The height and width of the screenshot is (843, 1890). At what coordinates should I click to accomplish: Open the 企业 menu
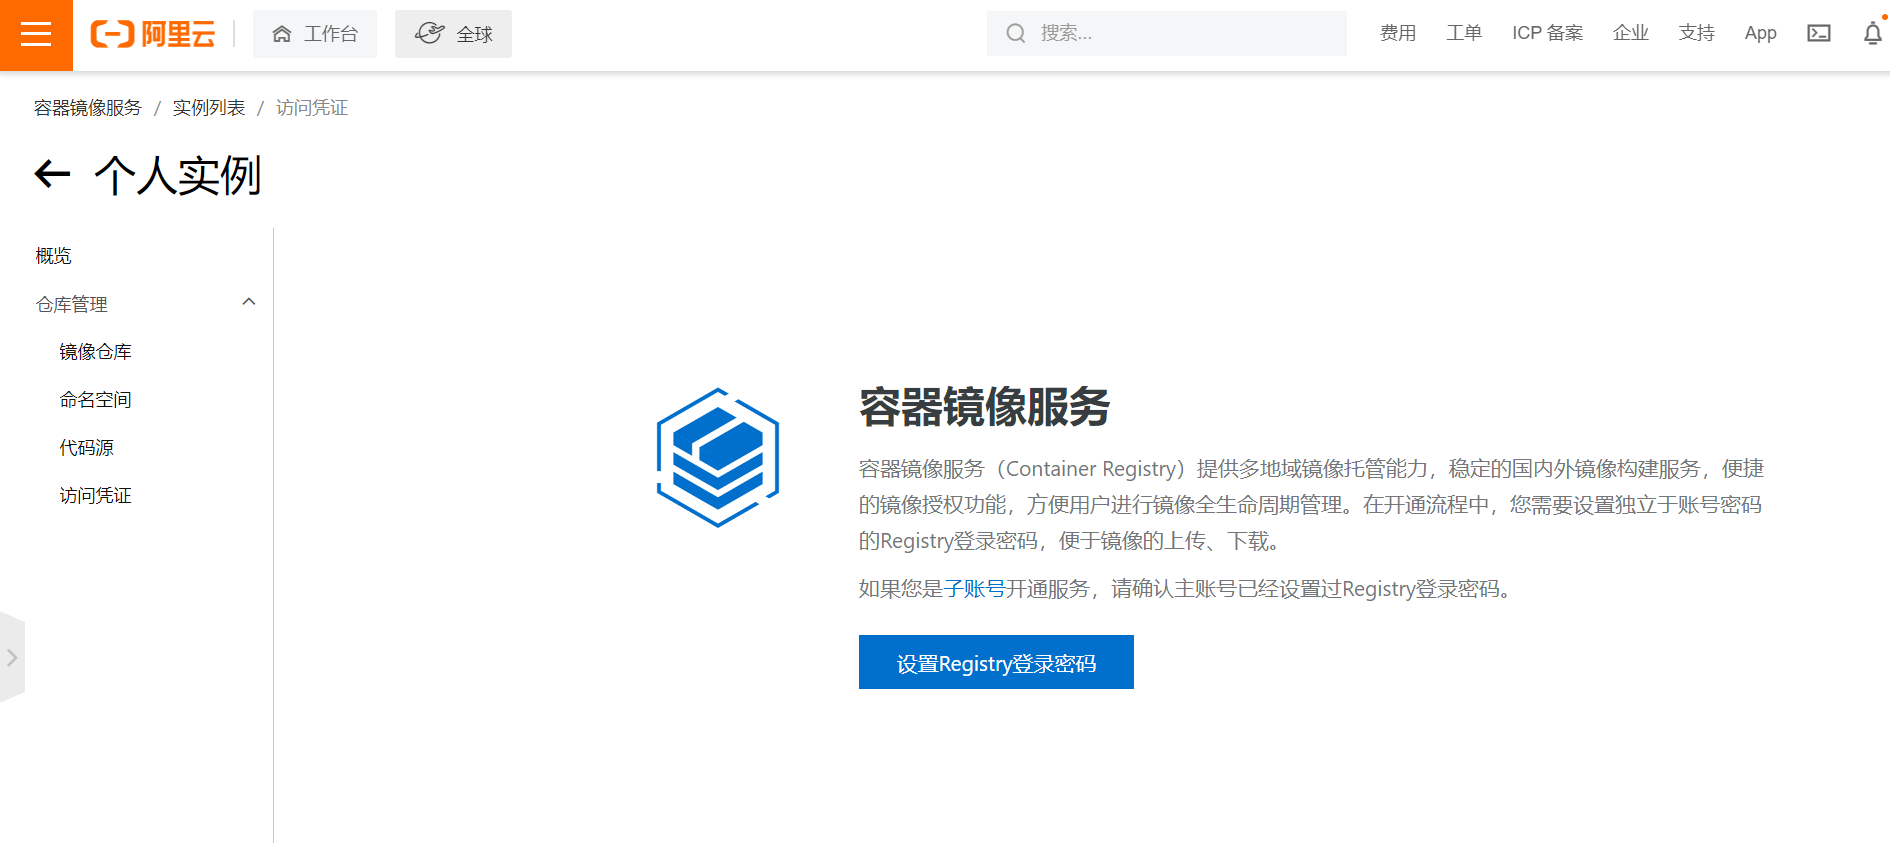(1631, 33)
